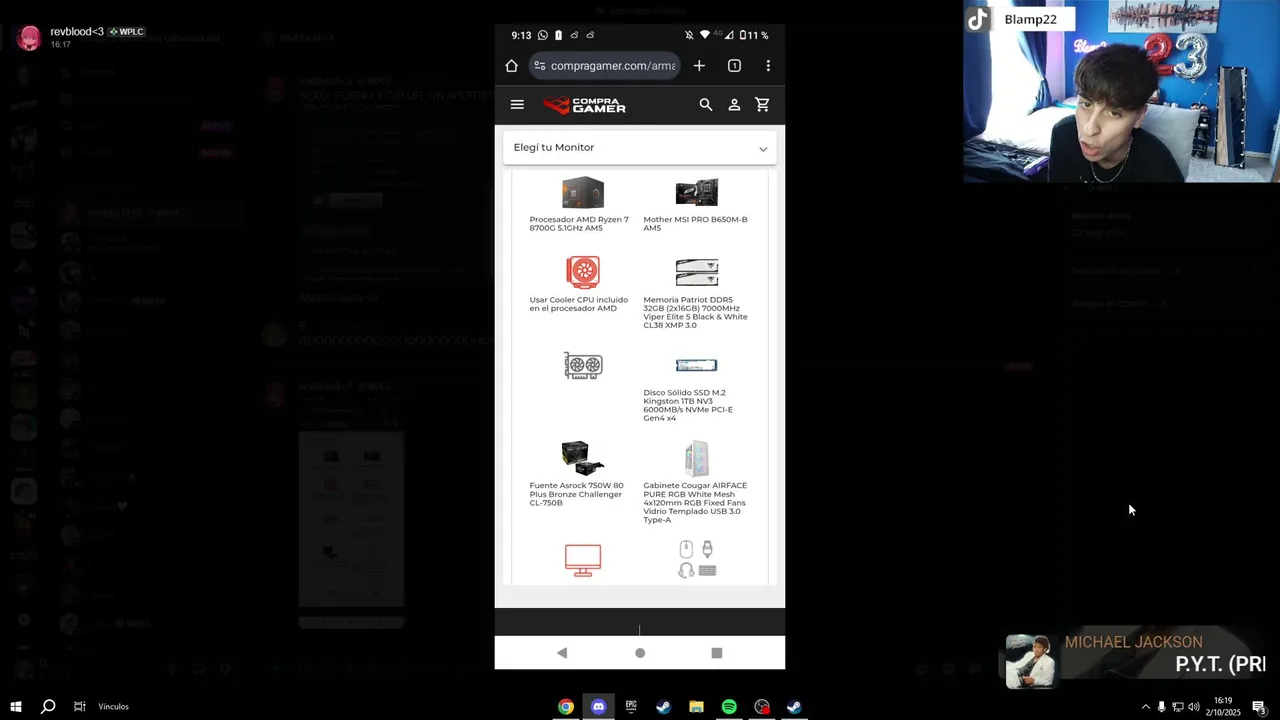
Task: Click the WPLC server tag badge
Action: 127,32
